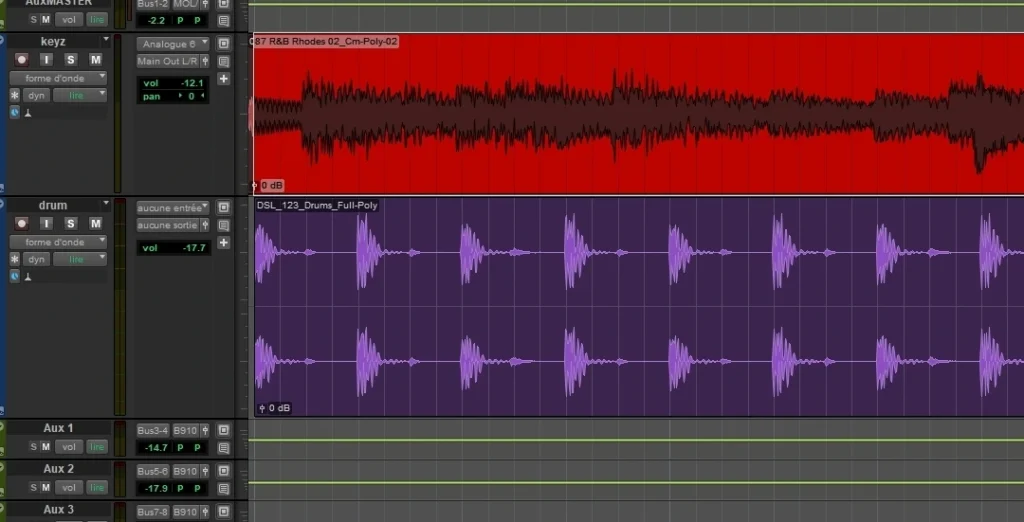Open the Main Out L/R output selector

click(x=172, y=61)
